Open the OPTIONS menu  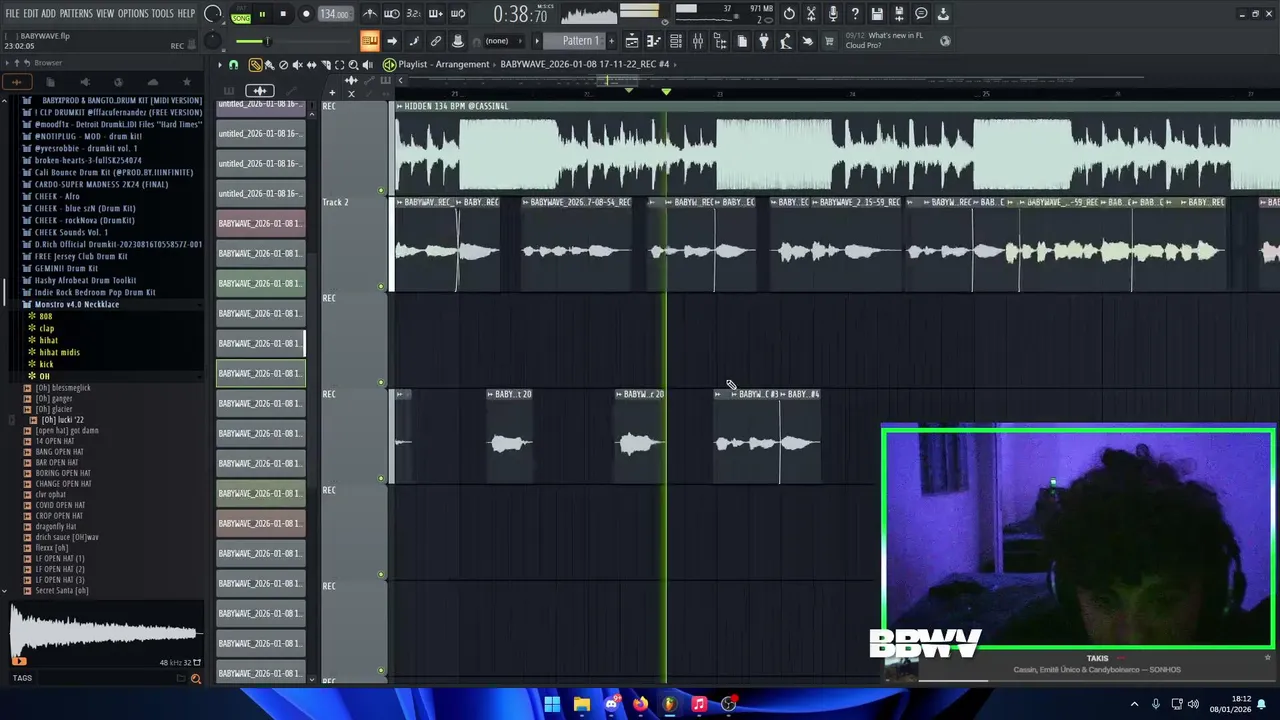point(133,13)
